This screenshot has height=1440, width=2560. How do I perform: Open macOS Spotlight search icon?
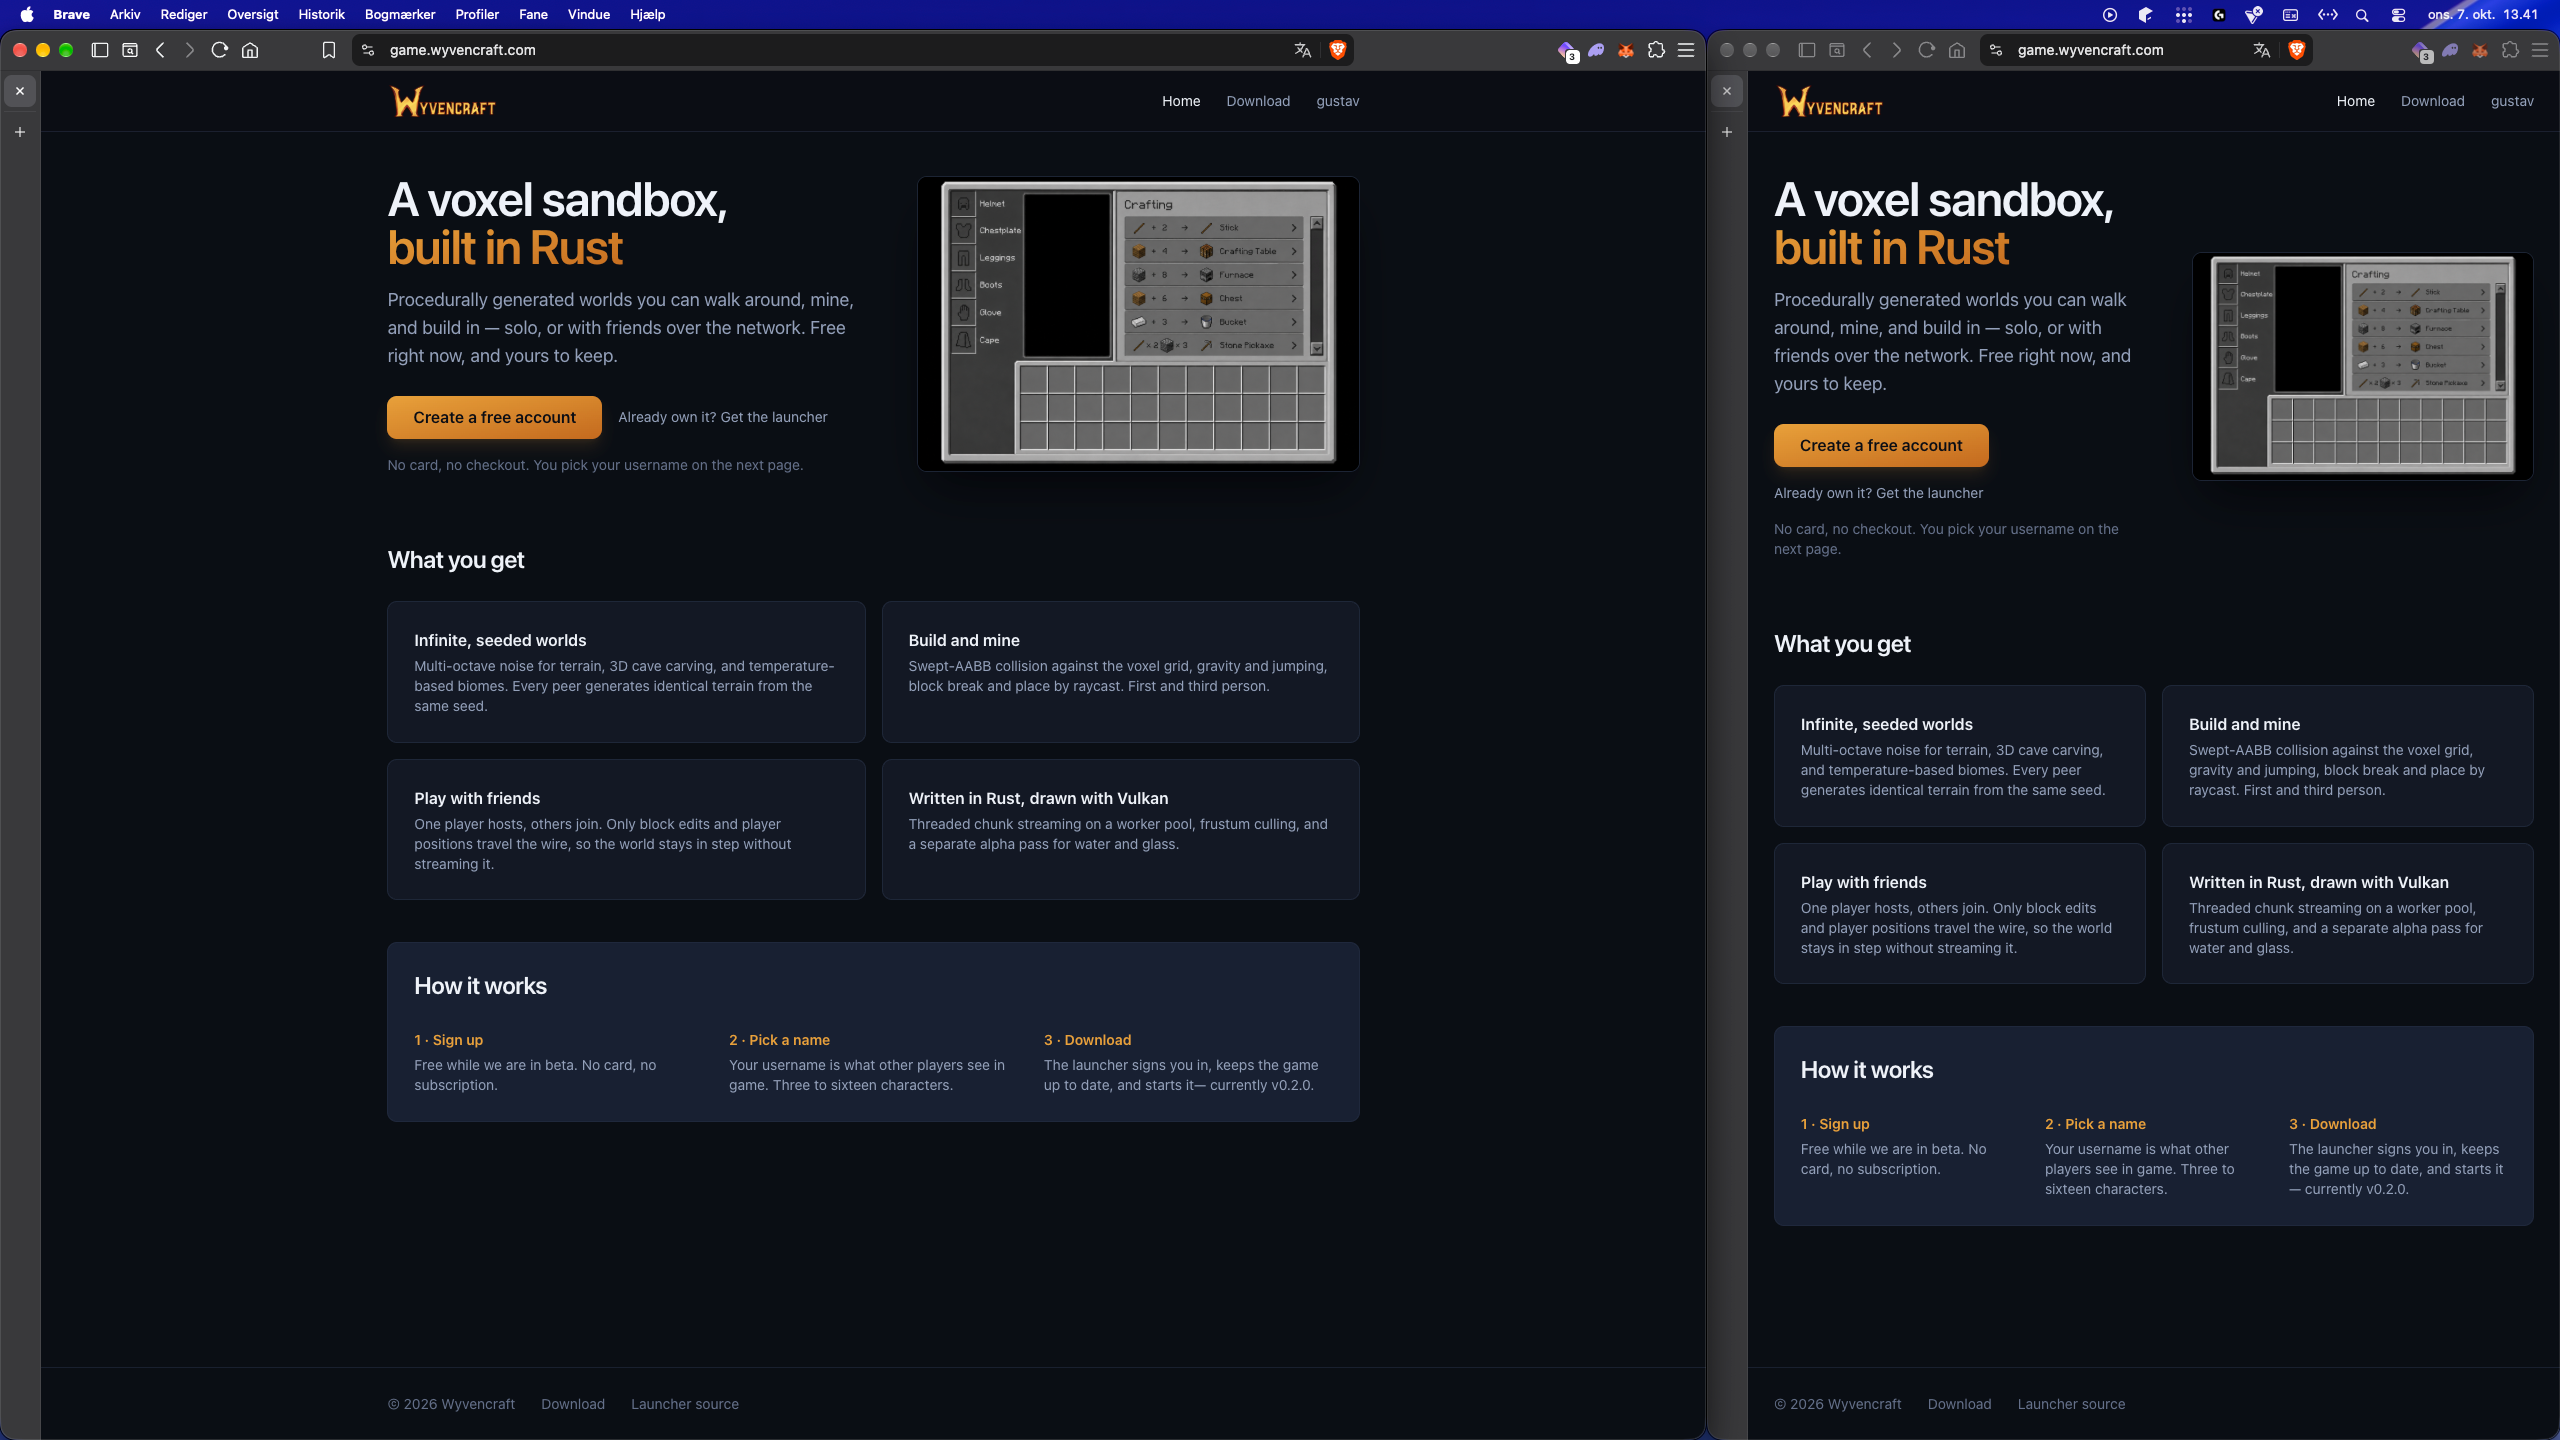click(x=2362, y=15)
